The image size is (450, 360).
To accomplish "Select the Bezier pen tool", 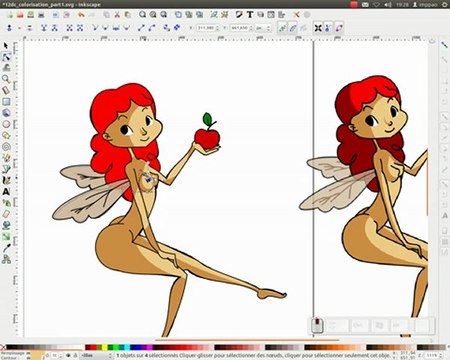I will [6, 169].
